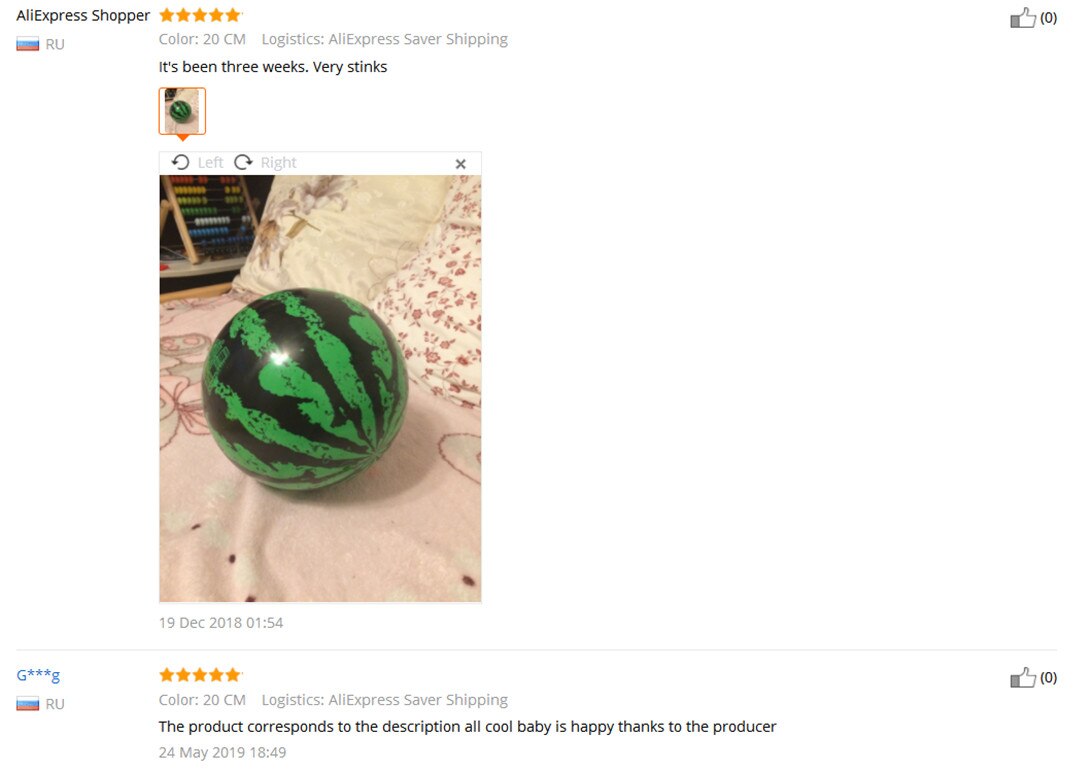Rotate the photo left with the icon

click(x=180, y=162)
